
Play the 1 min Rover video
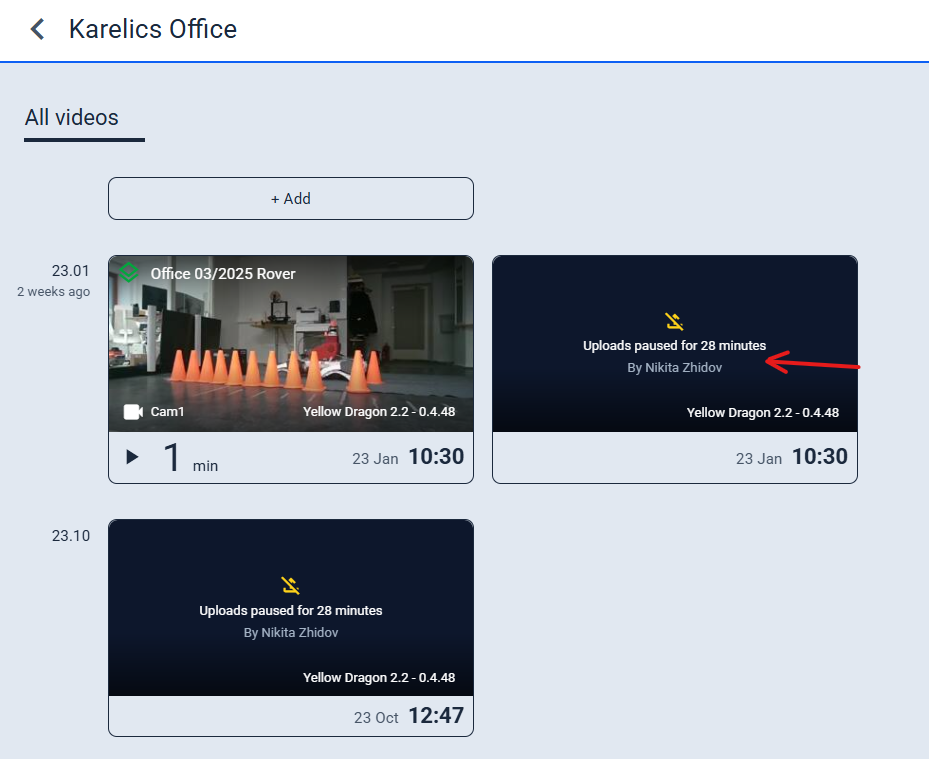132,458
